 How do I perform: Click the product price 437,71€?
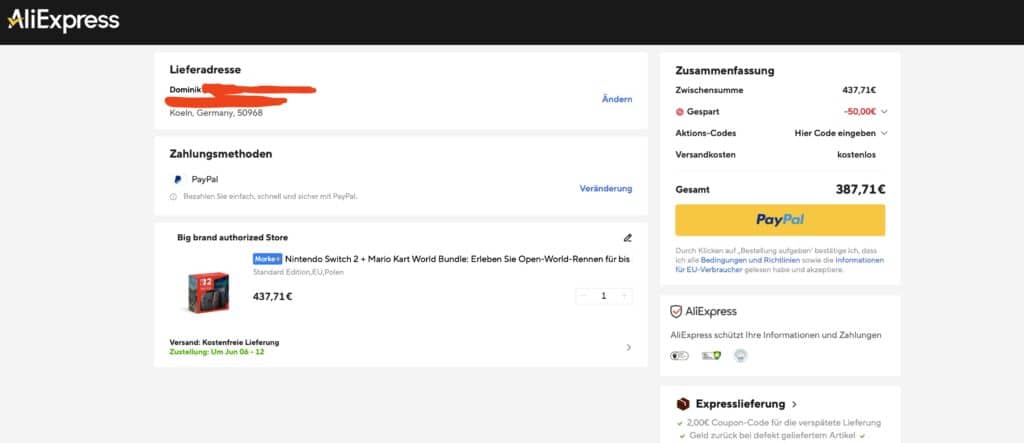272,297
